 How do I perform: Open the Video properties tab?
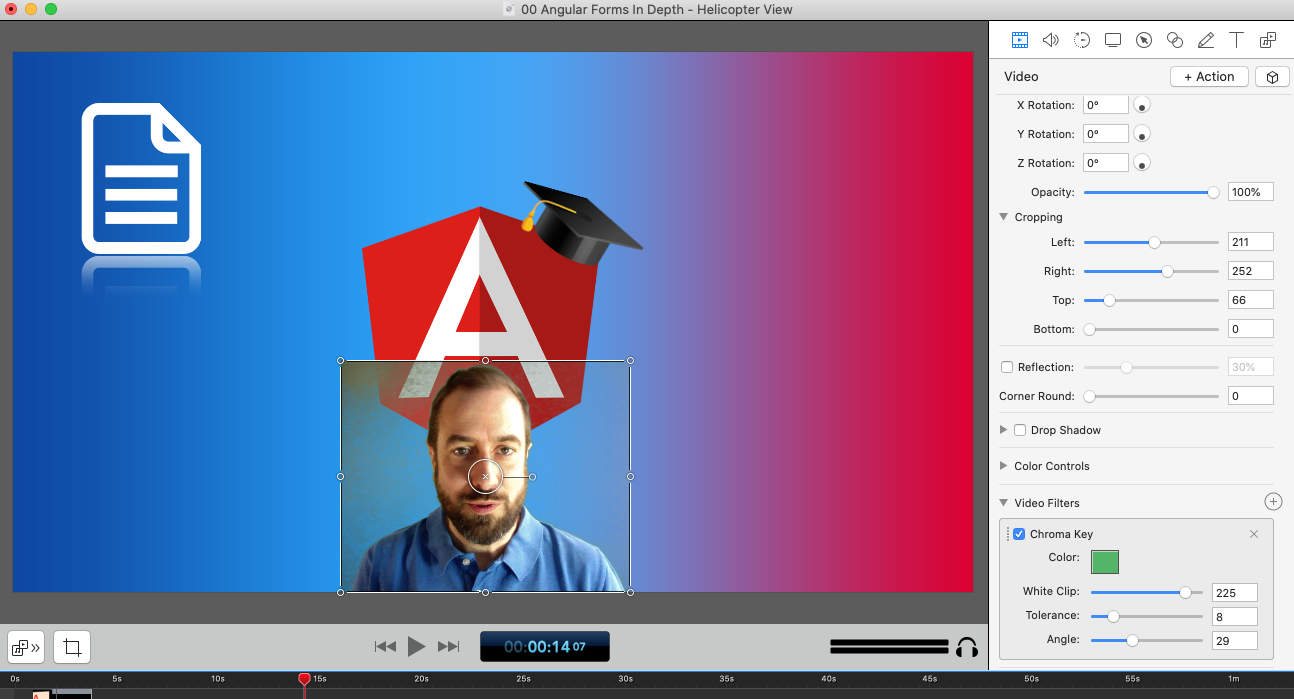tap(1019, 40)
